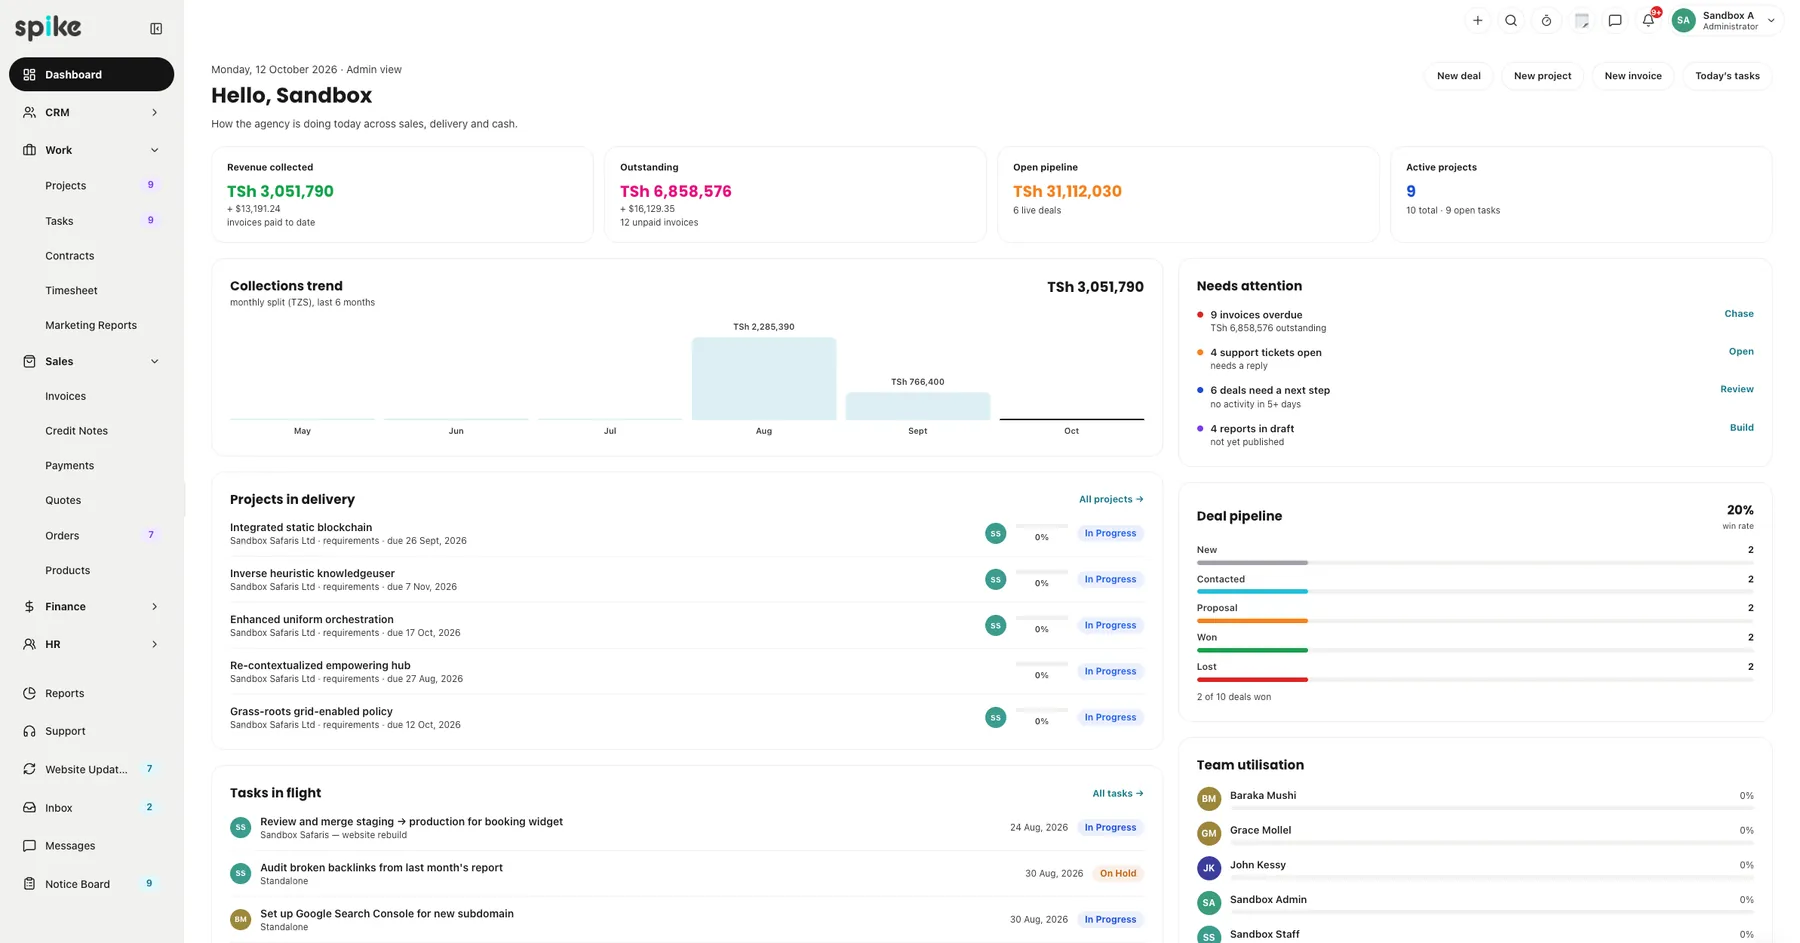1800x943 pixels.
Task: Click the Website Updates refresh icon
Action: [29, 769]
